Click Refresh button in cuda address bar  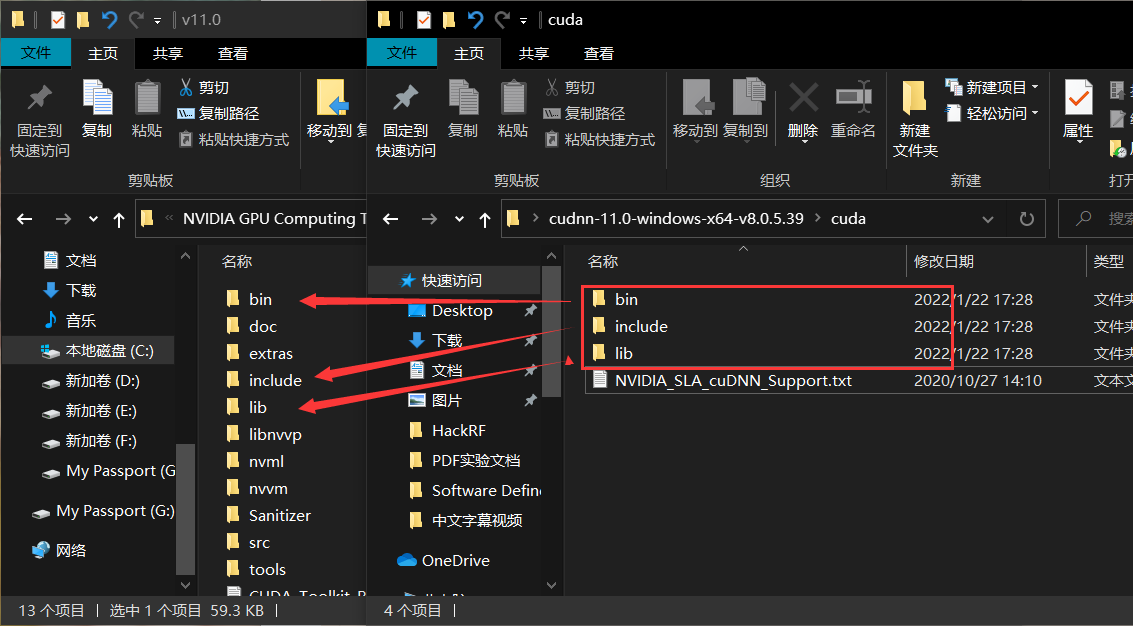tap(1026, 218)
